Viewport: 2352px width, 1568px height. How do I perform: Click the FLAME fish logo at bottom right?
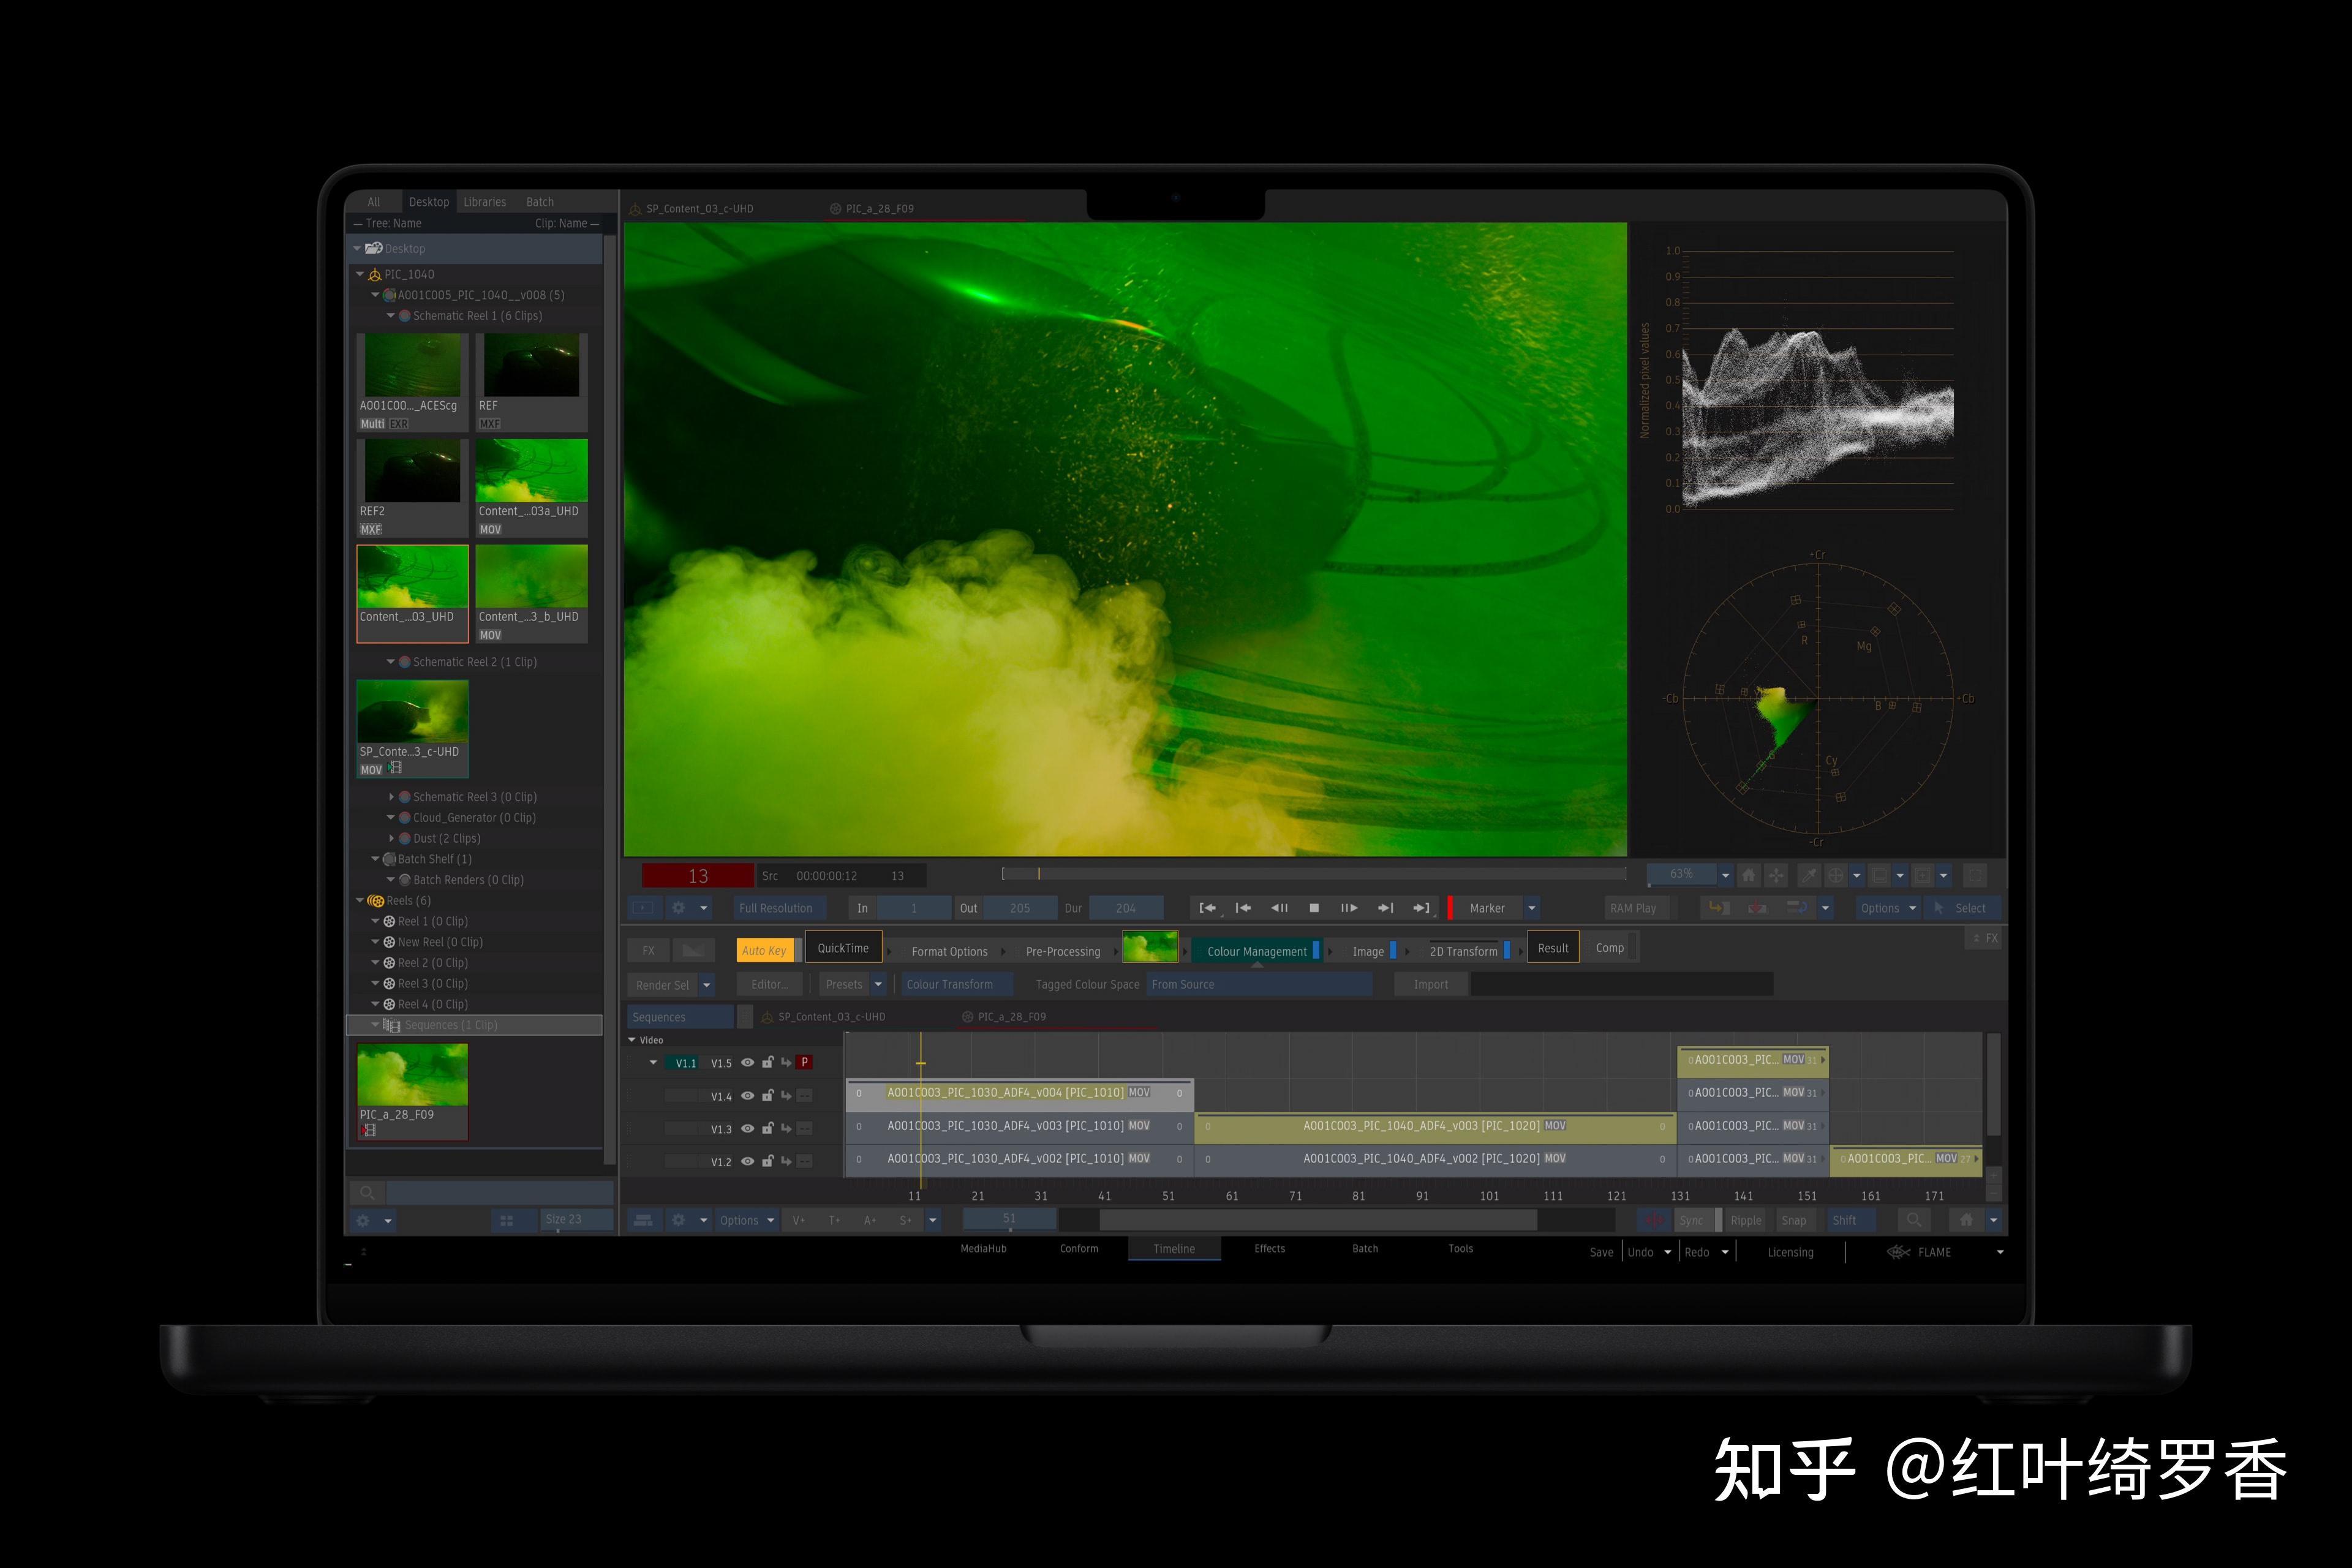(1897, 1251)
